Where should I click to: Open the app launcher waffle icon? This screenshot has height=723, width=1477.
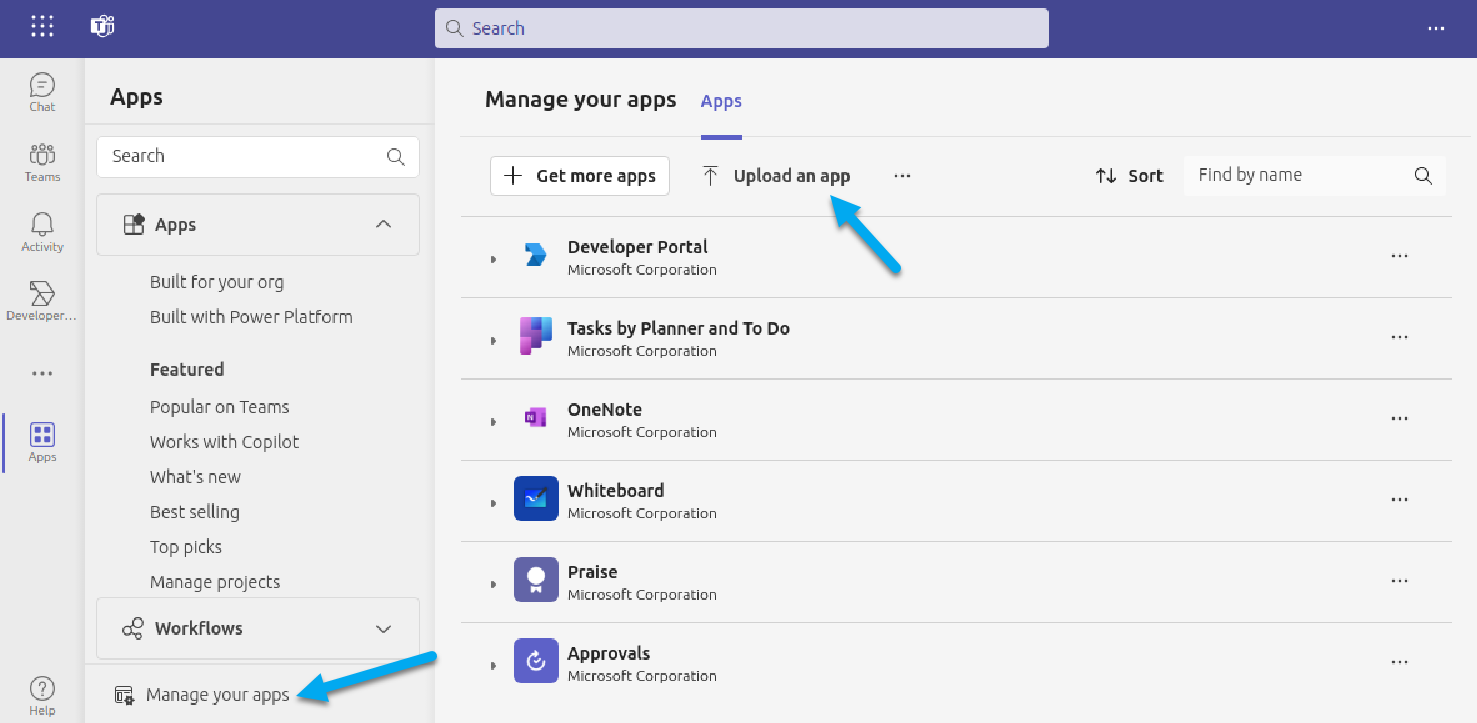tap(42, 27)
